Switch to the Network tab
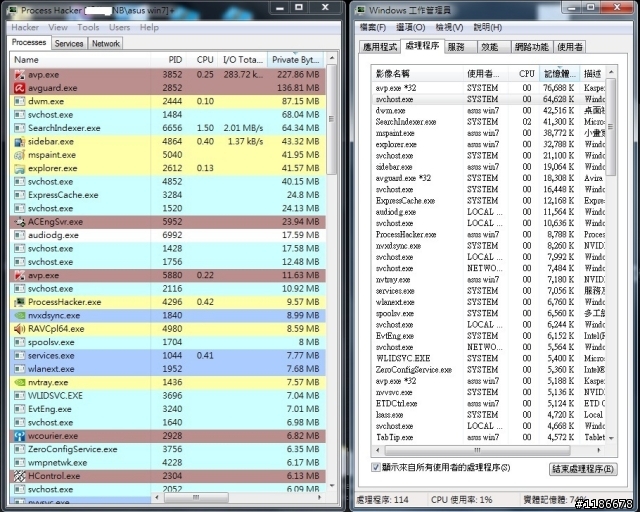The image size is (640, 512). (x=106, y=44)
